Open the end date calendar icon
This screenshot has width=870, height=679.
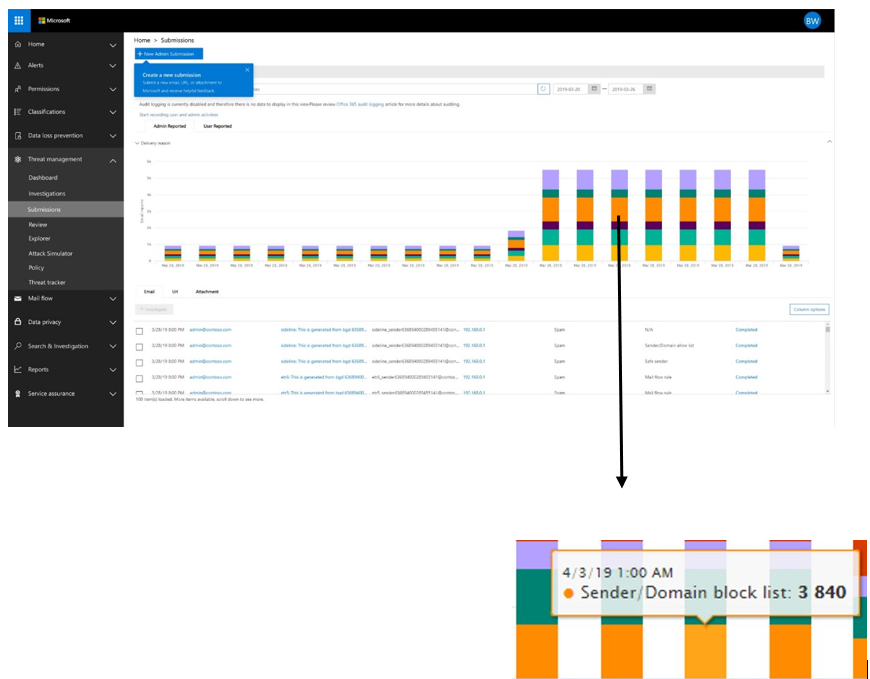click(x=650, y=89)
